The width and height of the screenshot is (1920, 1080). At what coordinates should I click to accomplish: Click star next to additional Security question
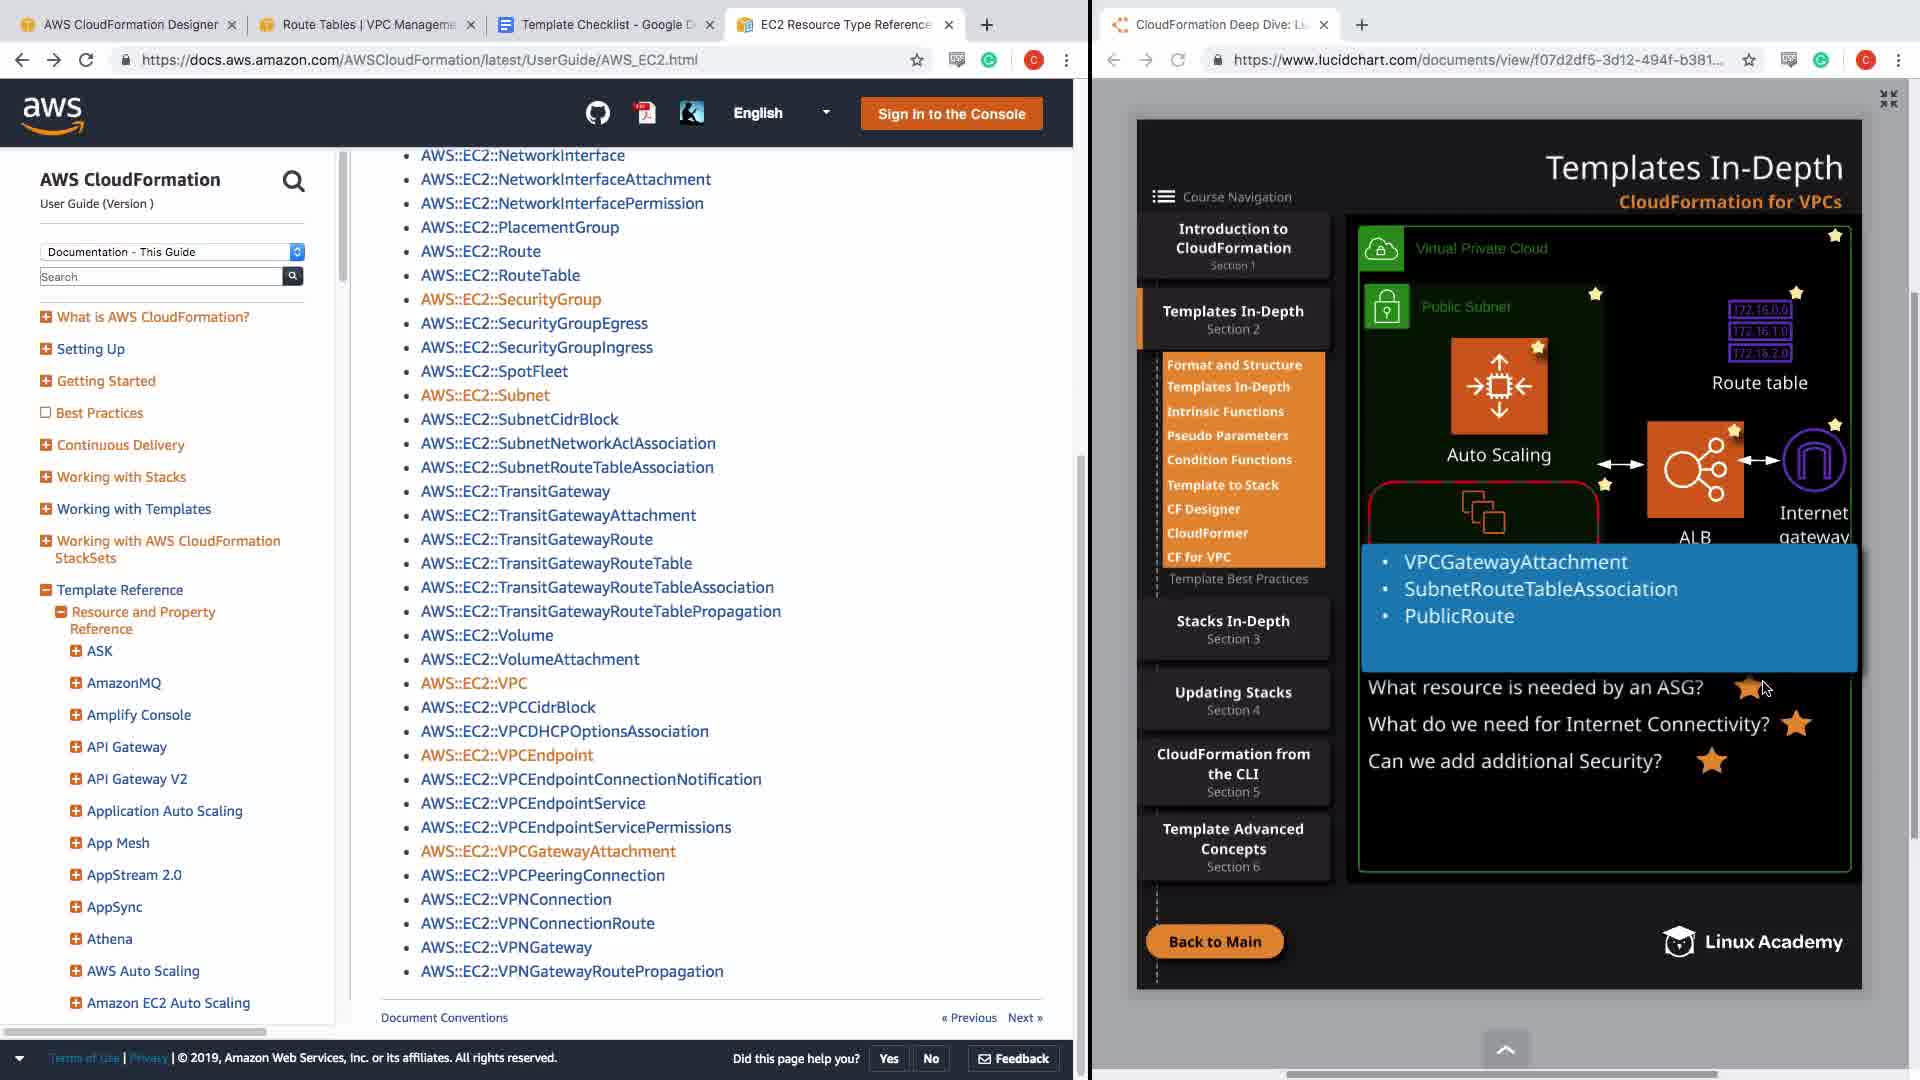pyautogui.click(x=1711, y=761)
